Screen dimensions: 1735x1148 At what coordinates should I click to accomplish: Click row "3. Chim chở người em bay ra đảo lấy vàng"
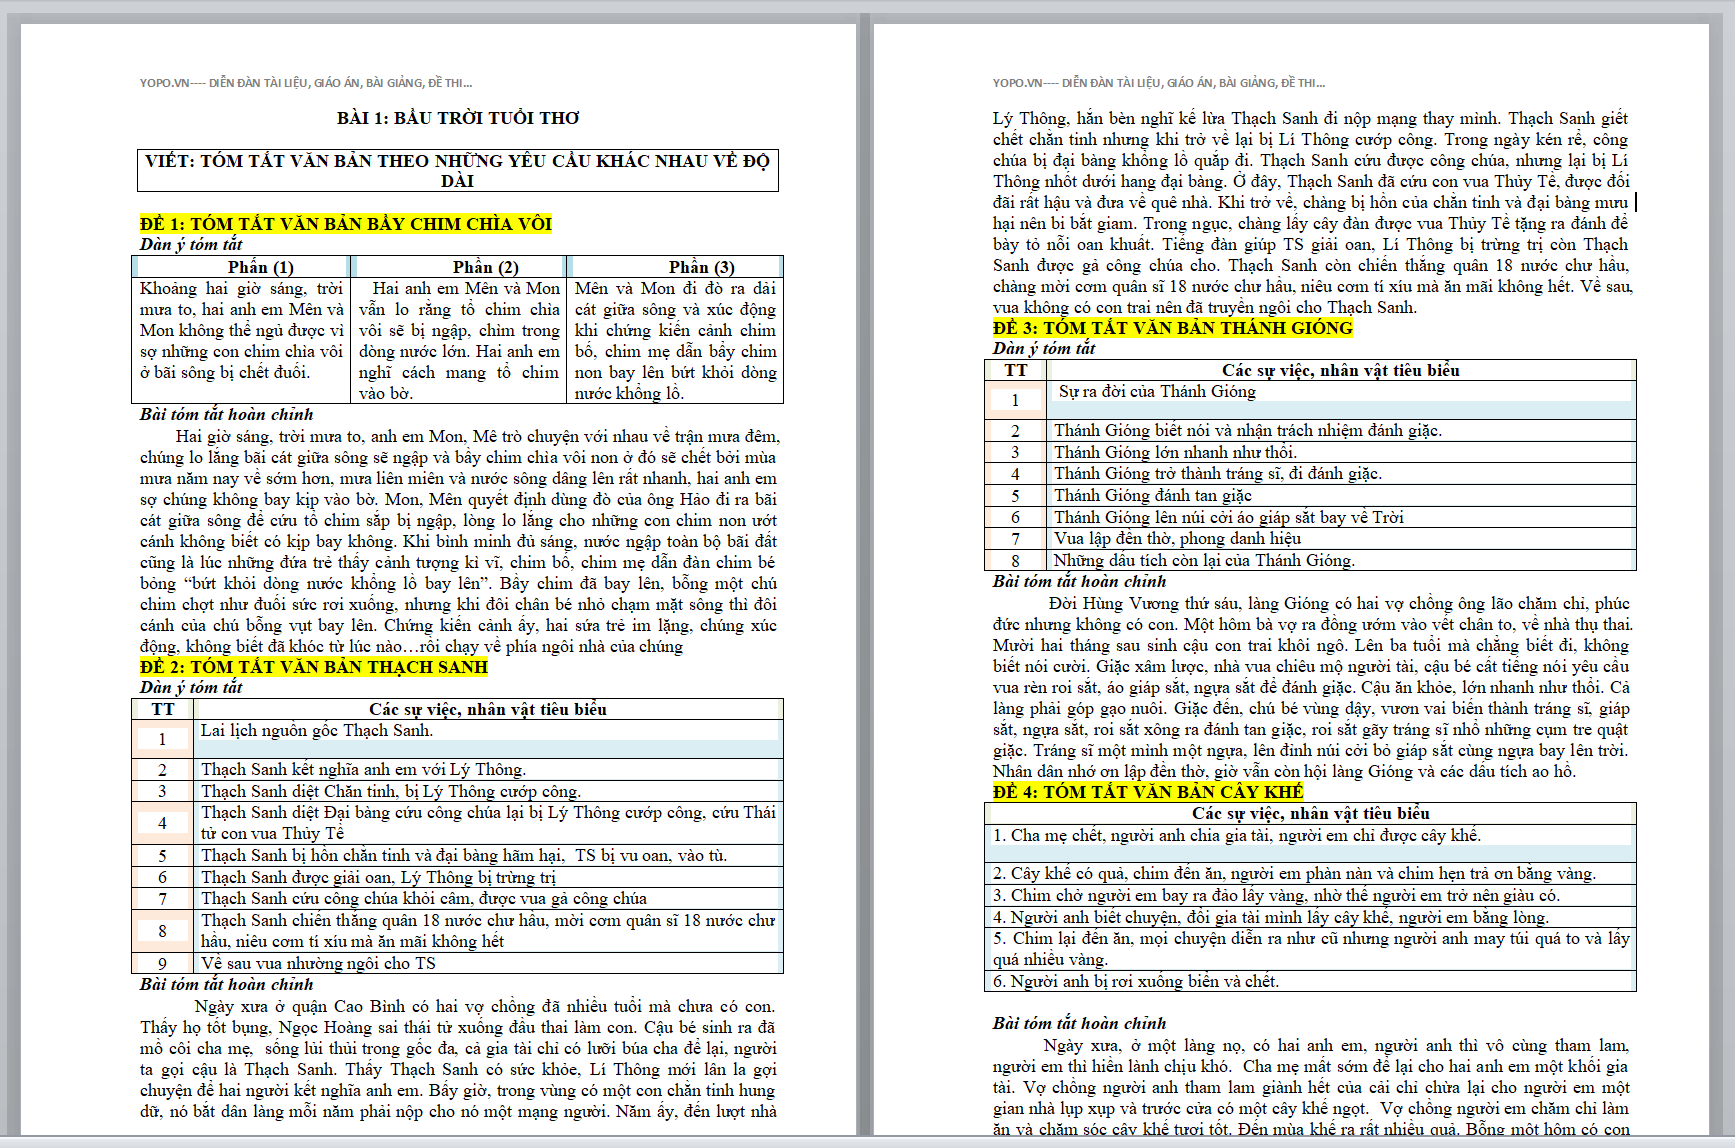1310,895
